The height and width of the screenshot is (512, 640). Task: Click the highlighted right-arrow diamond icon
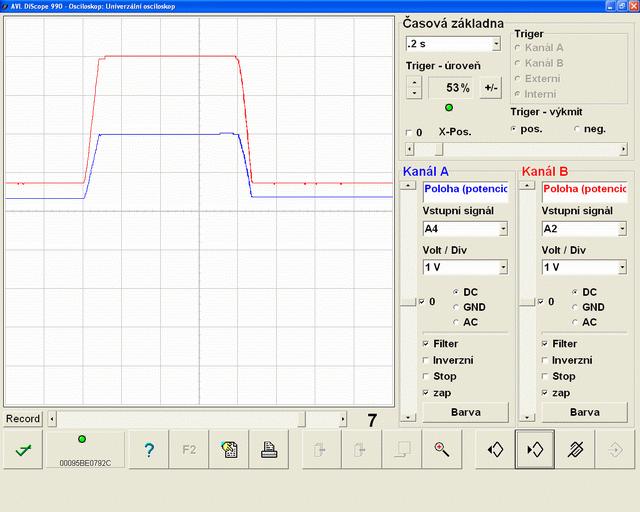point(534,450)
